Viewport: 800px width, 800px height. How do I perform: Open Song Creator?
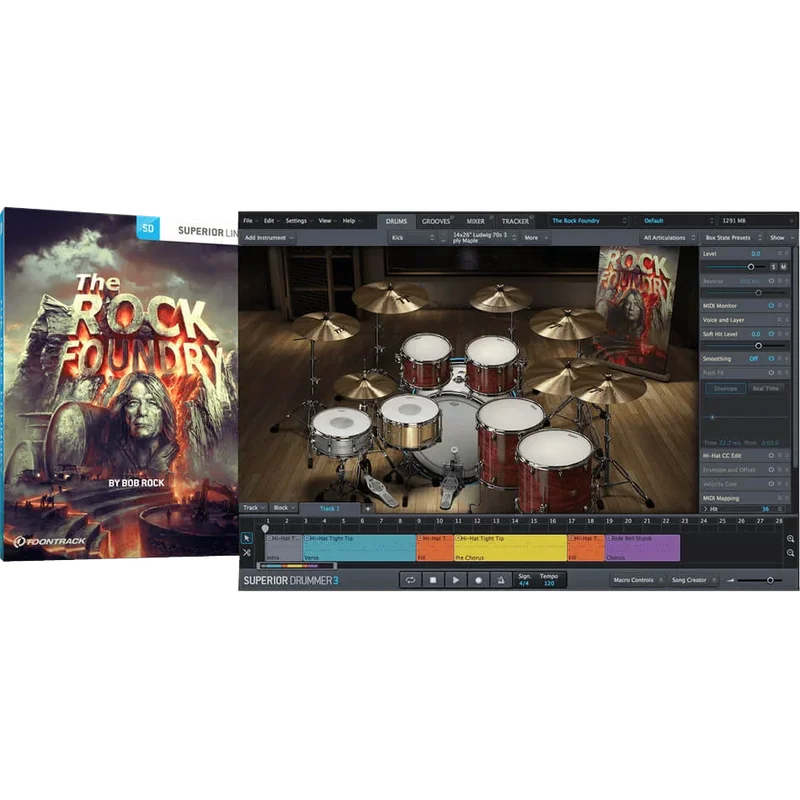[x=693, y=580]
